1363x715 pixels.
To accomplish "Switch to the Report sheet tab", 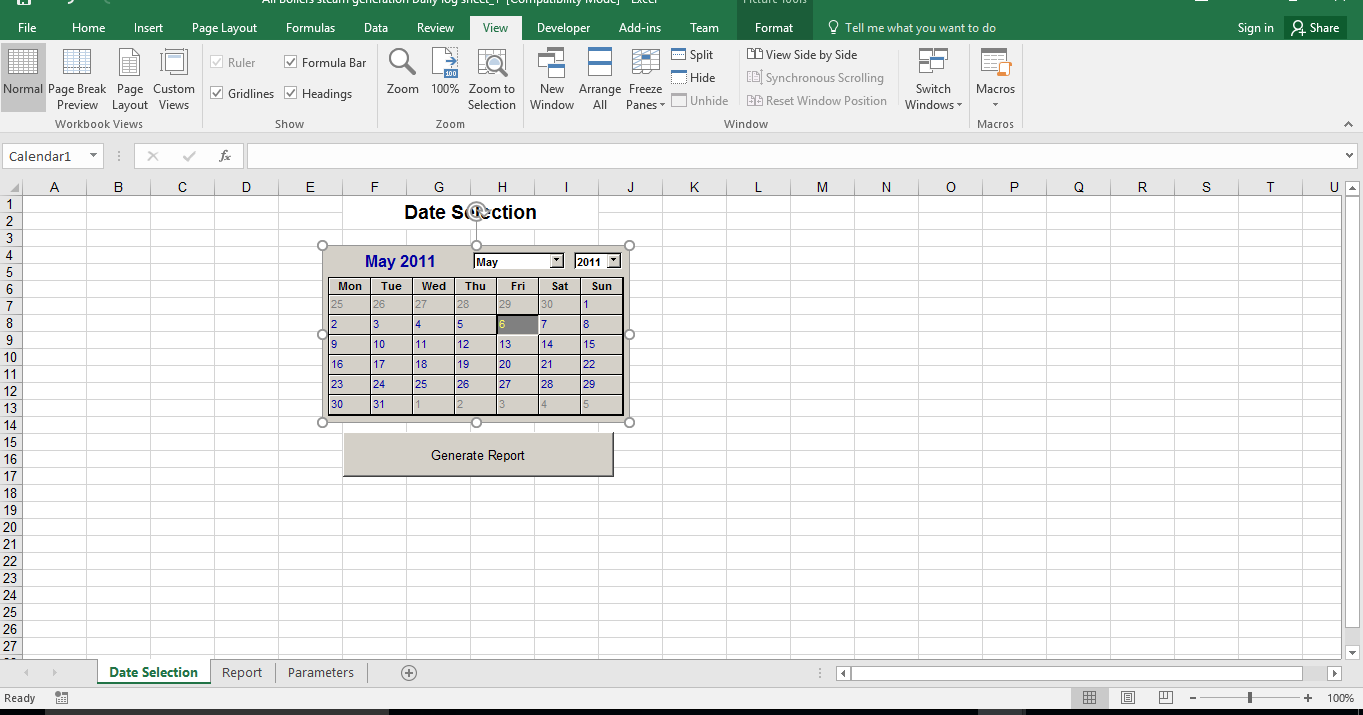I will pos(242,672).
